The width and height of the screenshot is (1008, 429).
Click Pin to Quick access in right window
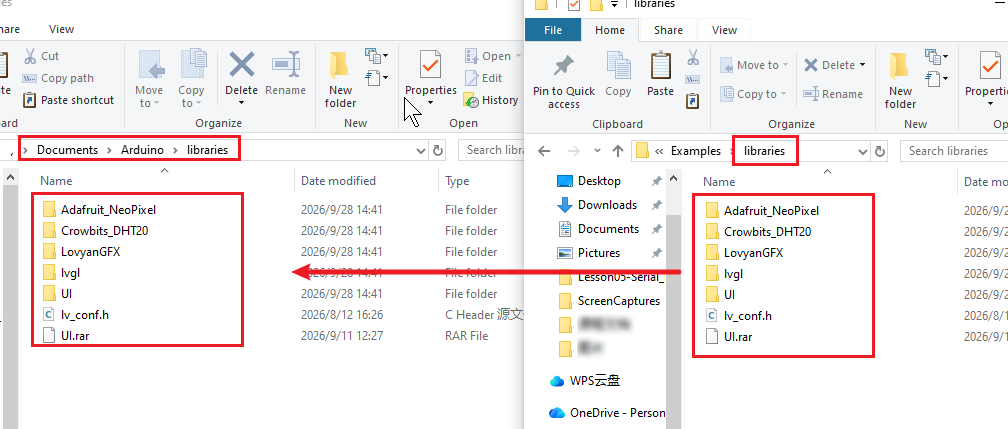(564, 80)
